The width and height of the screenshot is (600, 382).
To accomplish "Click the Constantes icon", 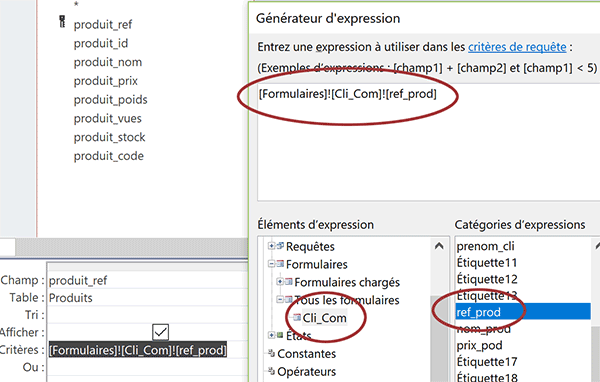I will (271, 353).
